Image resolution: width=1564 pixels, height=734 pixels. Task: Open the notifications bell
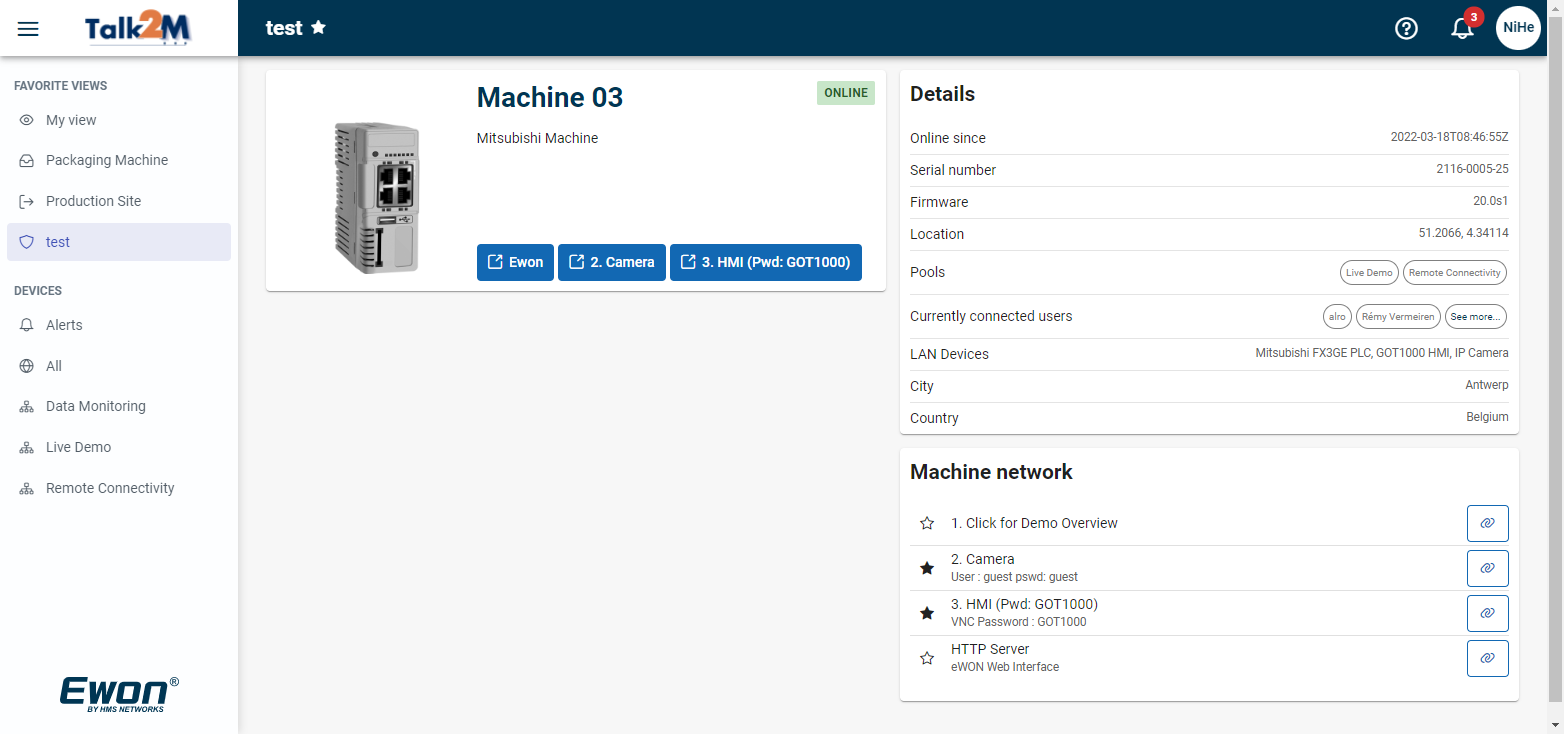click(1462, 28)
